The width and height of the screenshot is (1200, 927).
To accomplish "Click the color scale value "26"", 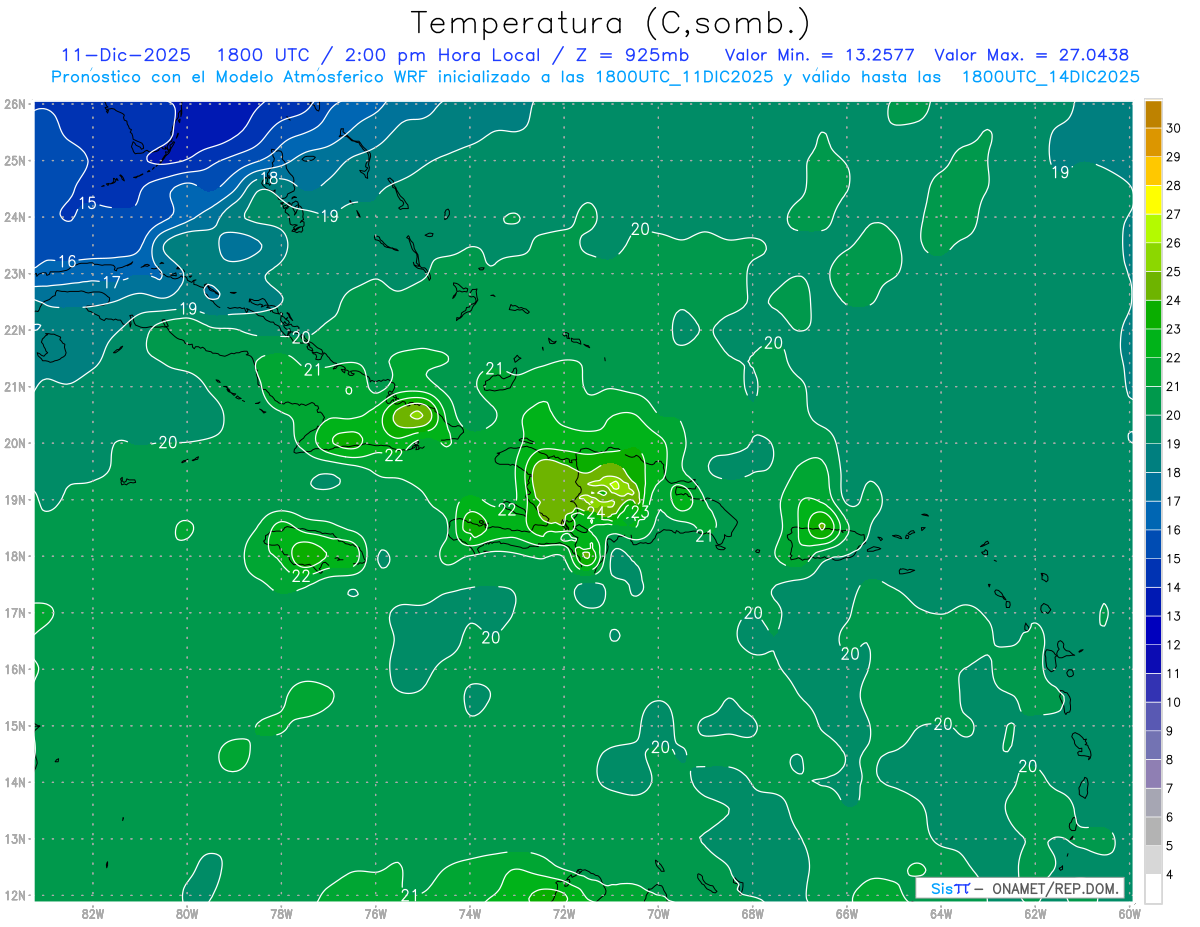I will click(1173, 243).
